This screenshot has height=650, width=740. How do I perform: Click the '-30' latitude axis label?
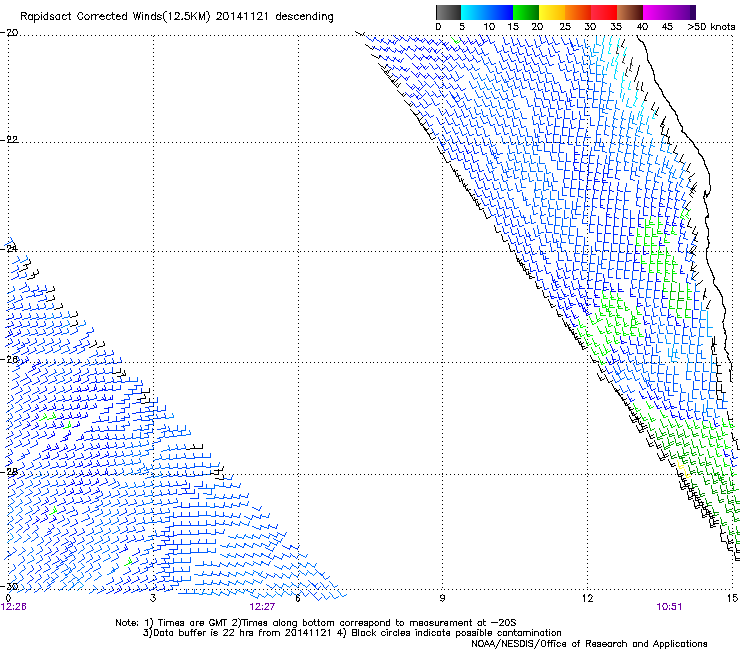tap(9, 586)
